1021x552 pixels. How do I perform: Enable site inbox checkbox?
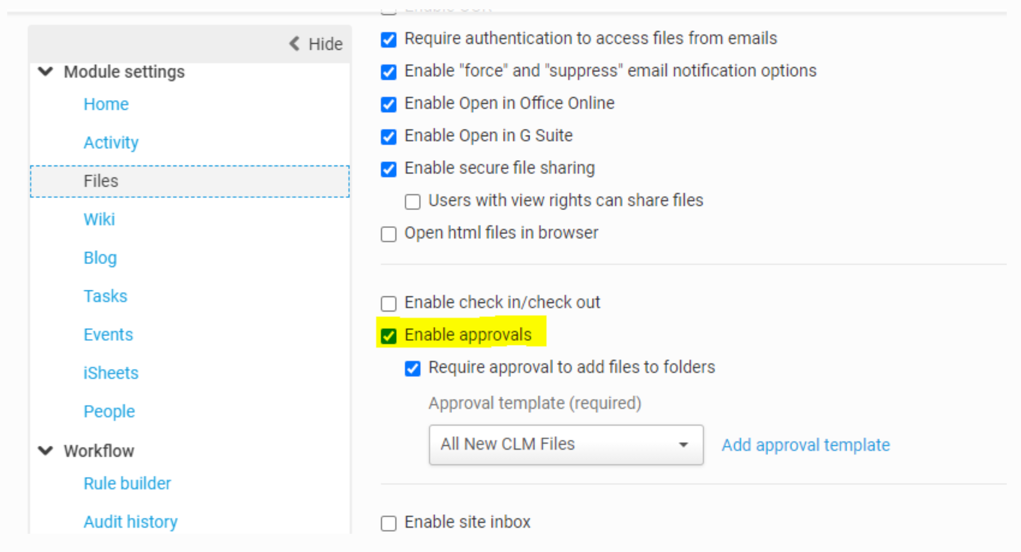(389, 523)
